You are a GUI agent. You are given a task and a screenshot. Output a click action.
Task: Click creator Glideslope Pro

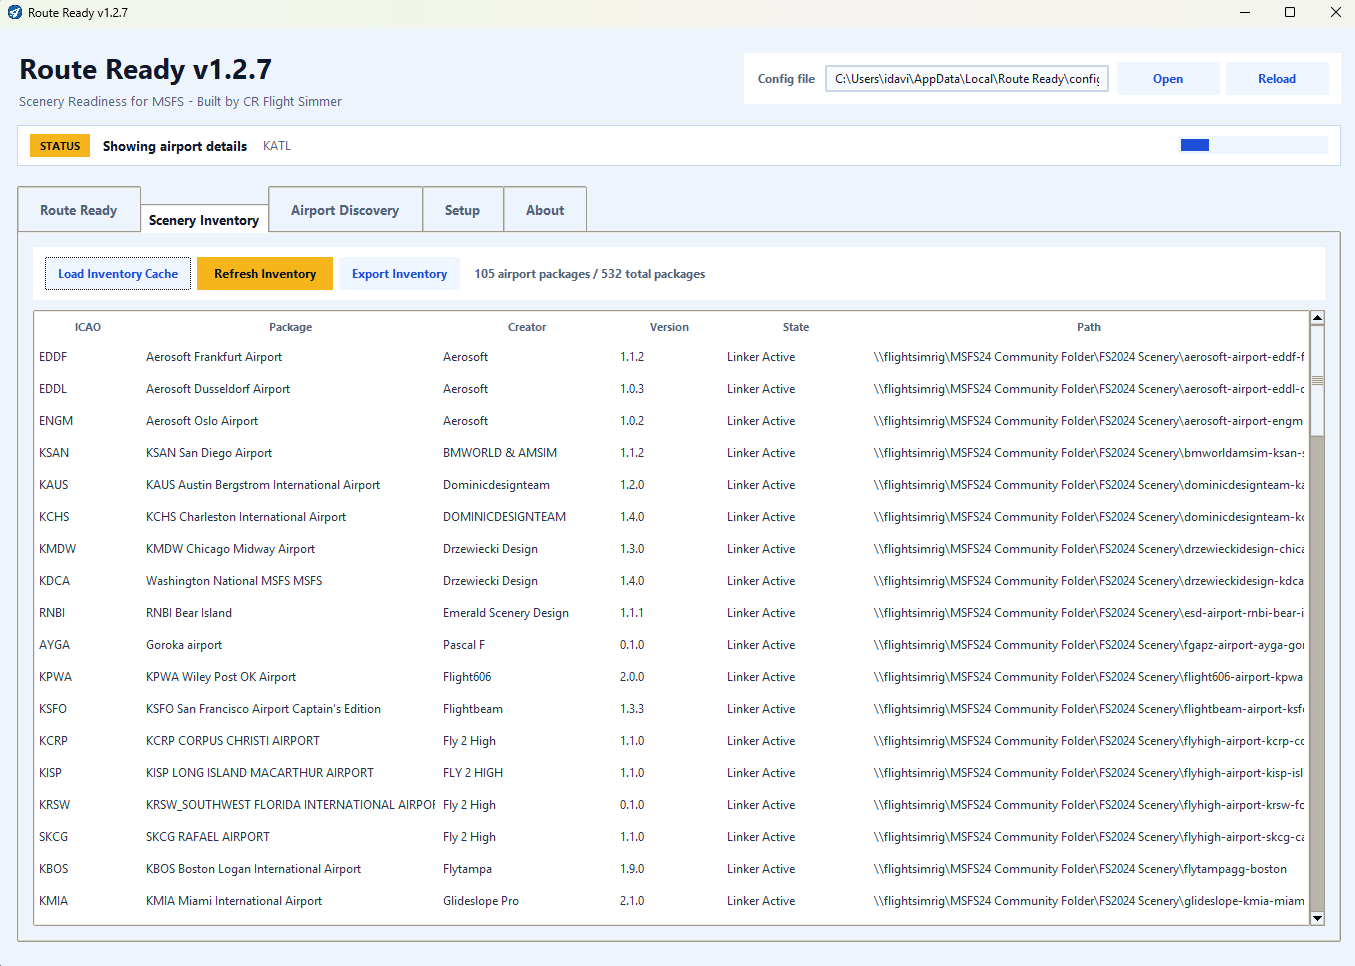[481, 901]
